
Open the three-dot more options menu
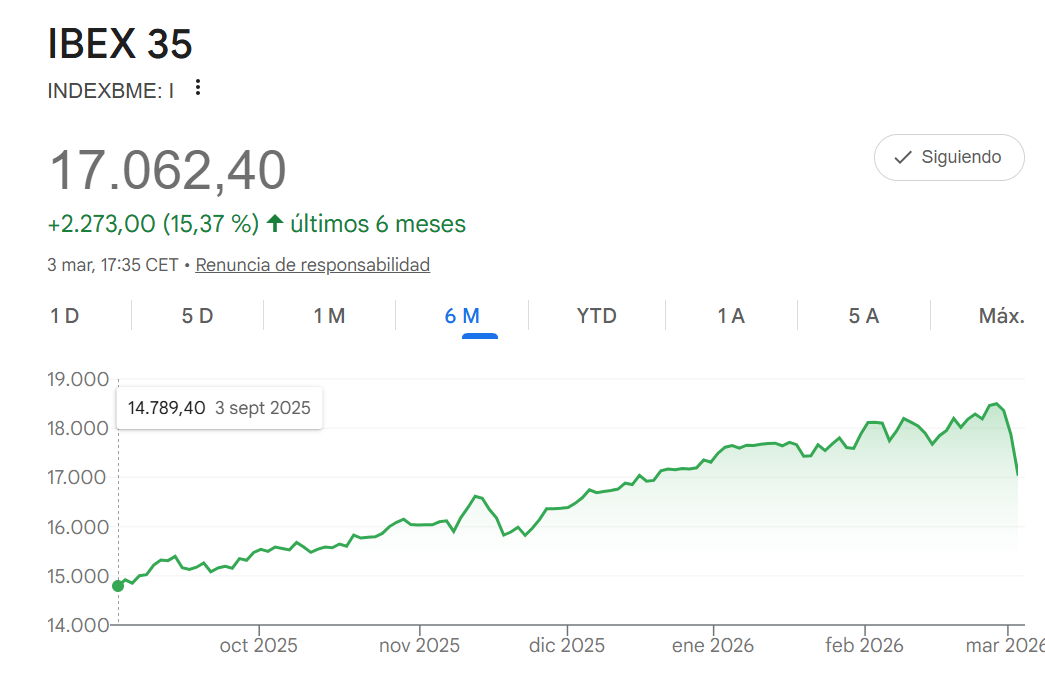(x=198, y=88)
